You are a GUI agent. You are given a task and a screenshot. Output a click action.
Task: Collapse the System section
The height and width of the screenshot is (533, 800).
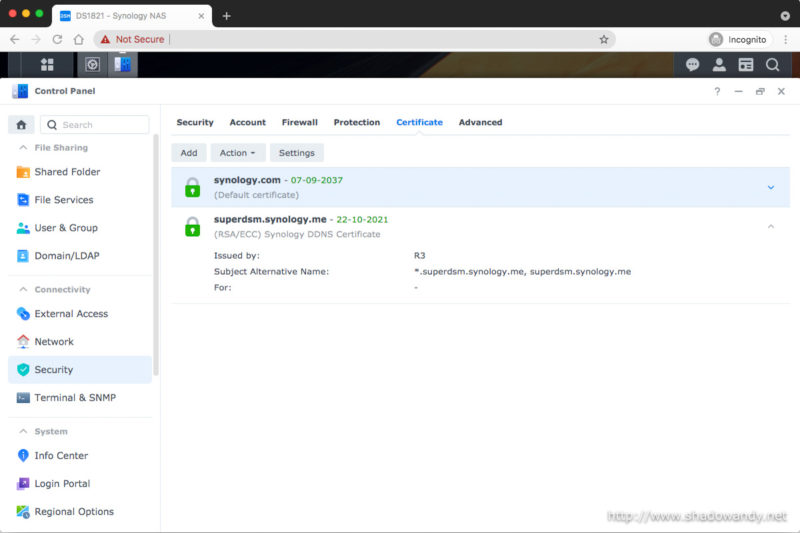(23, 431)
